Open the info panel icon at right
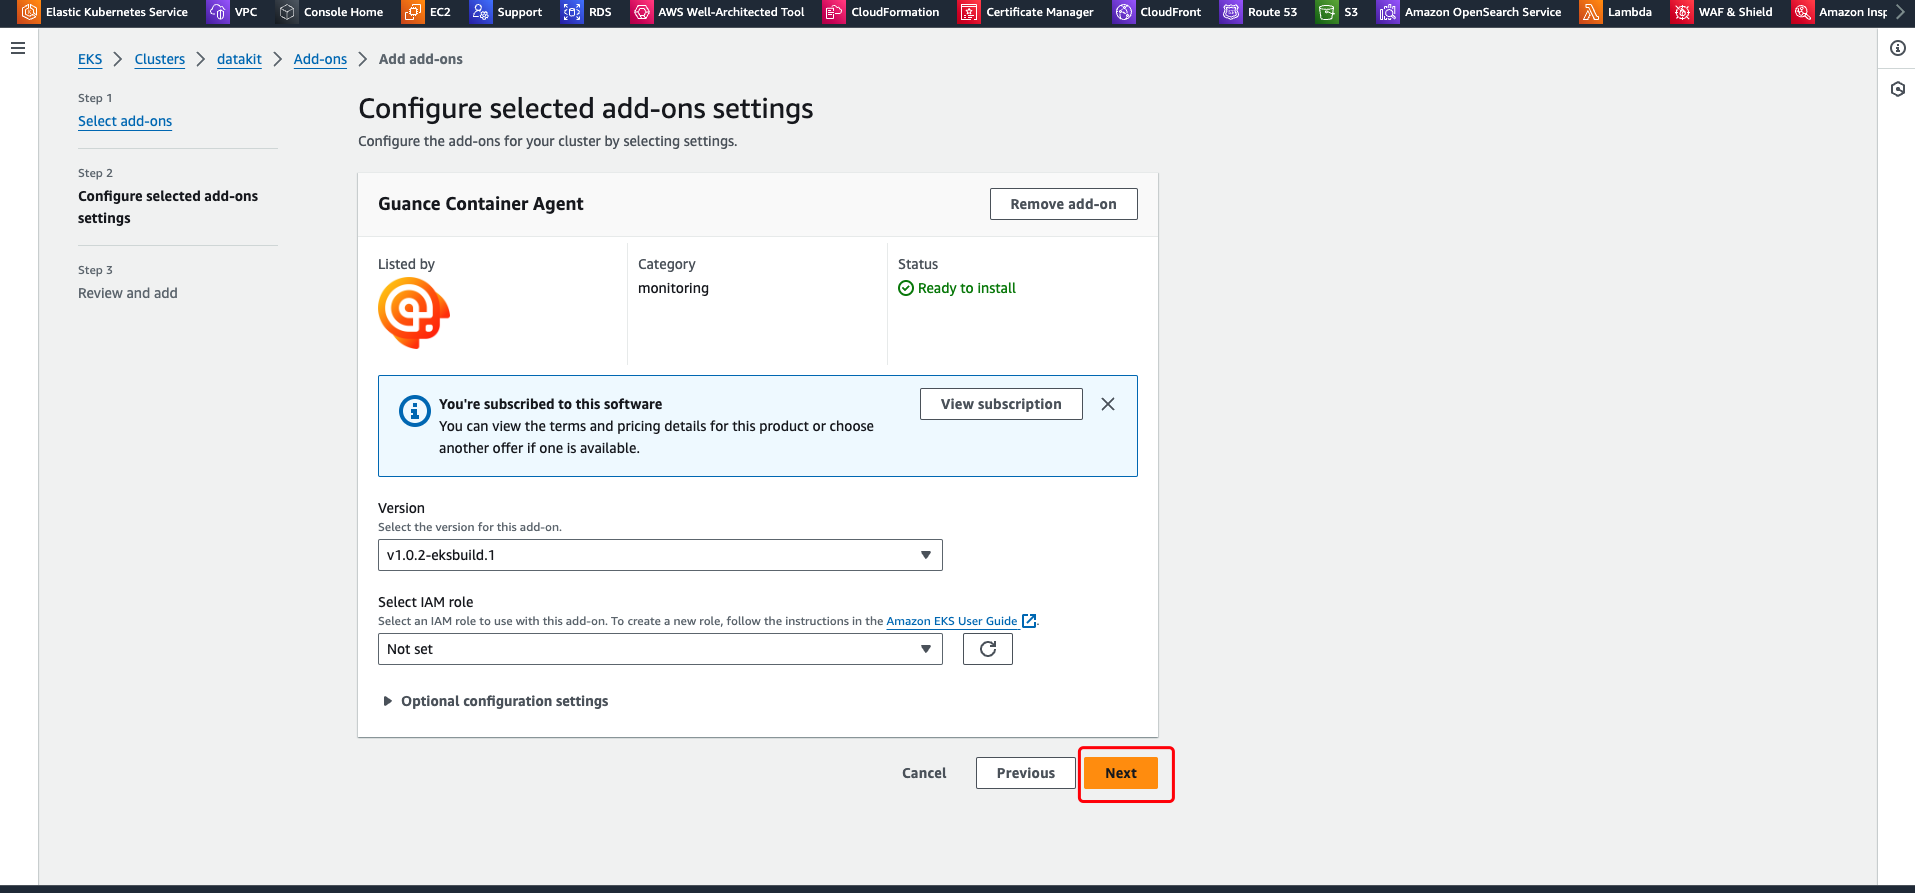 pos(1897,48)
